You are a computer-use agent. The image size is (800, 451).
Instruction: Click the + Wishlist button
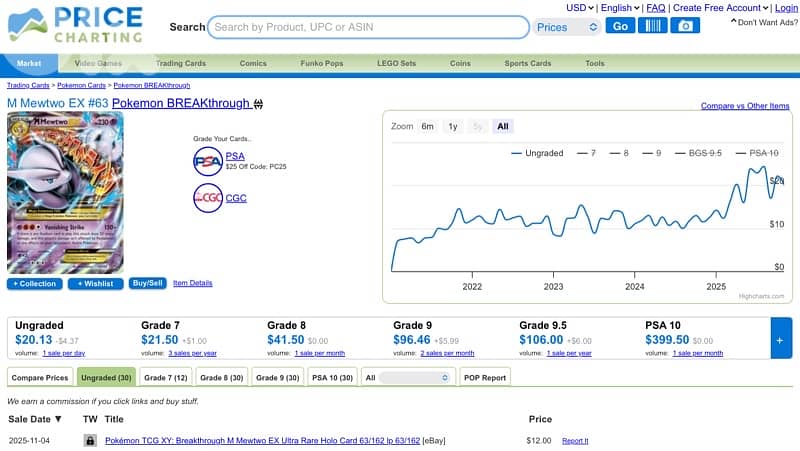(x=96, y=284)
